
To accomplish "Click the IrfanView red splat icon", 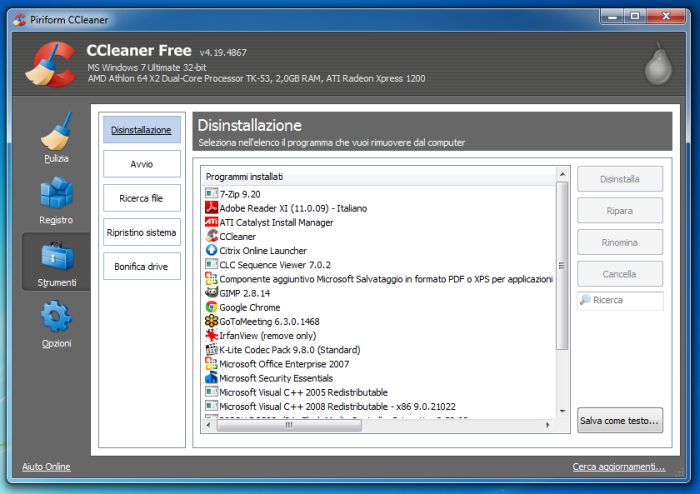I will click(211, 335).
